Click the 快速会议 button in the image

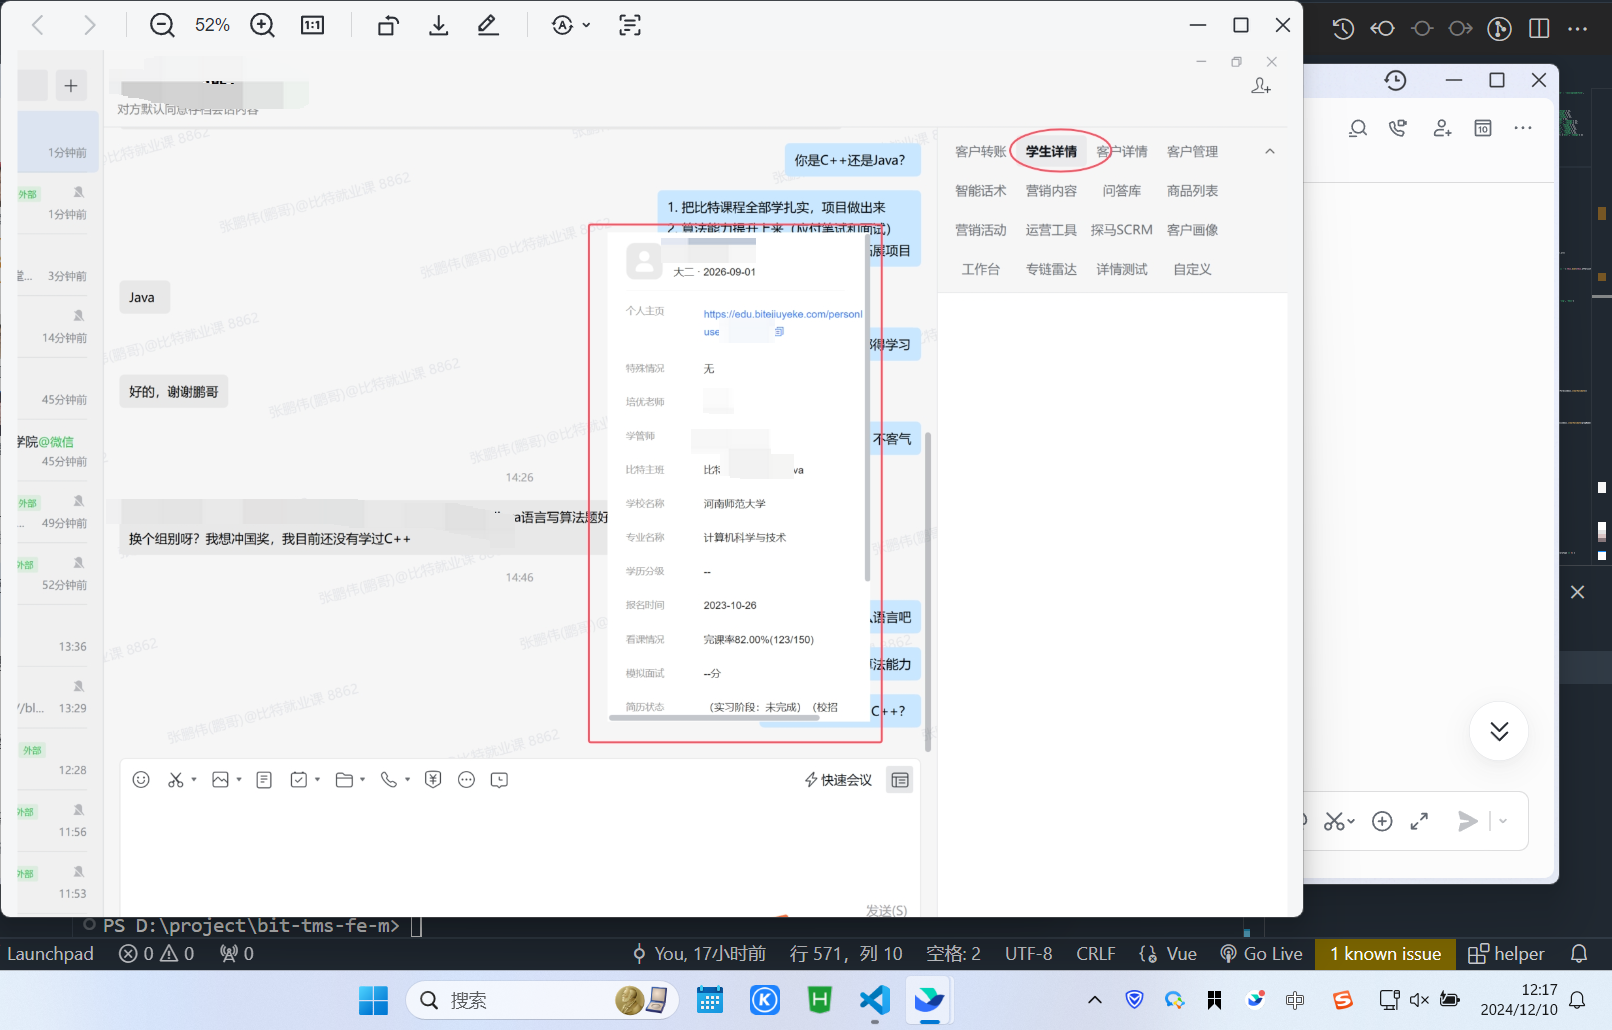pos(838,780)
